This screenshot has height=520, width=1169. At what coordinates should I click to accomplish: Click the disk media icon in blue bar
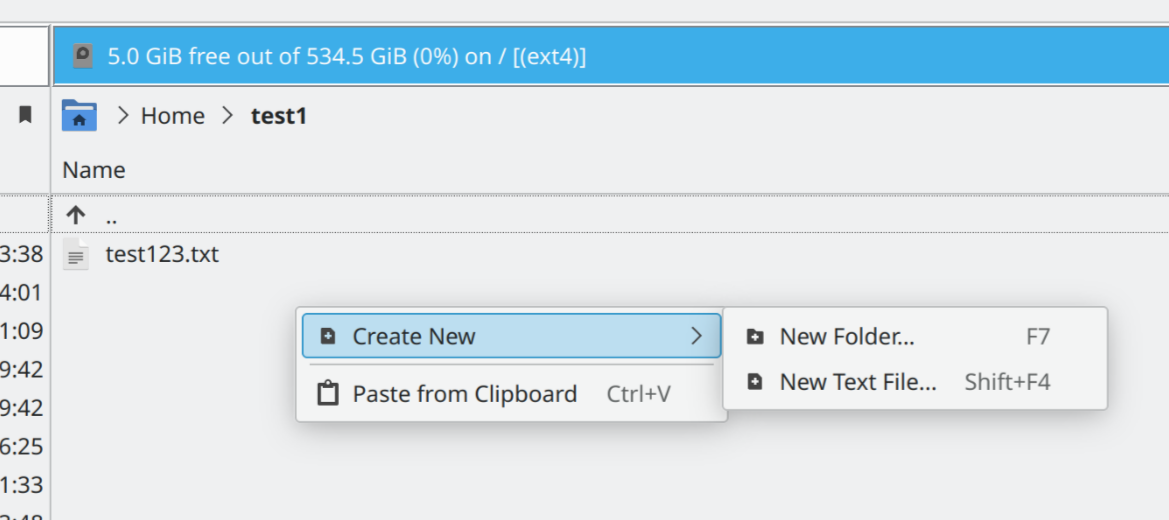83,56
